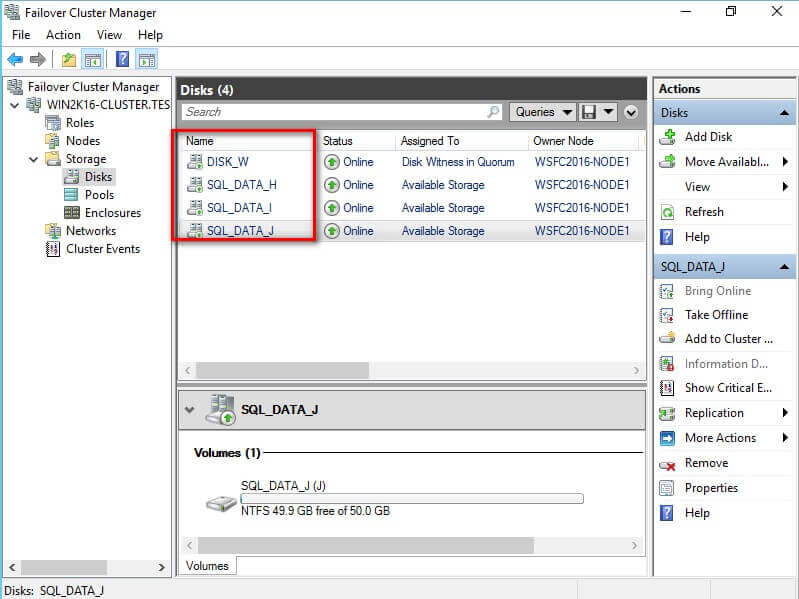Select the Networks node in tree
Screen dimensions: 799x599
click(91, 231)
